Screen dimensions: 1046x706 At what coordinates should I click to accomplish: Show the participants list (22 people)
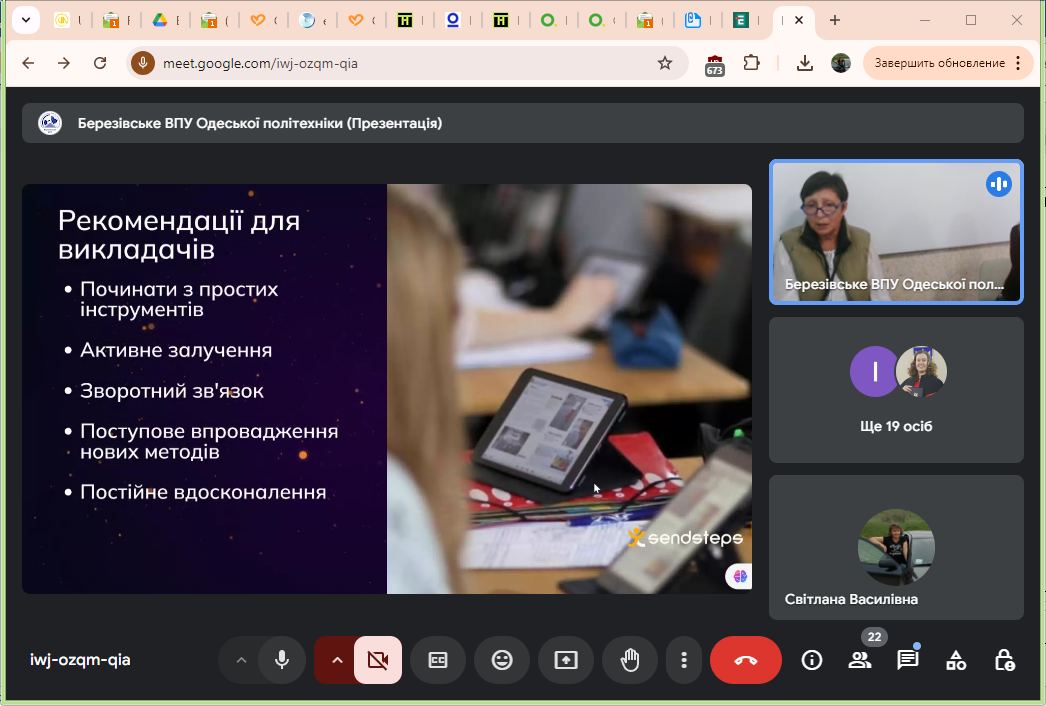(x=859, y=660)
